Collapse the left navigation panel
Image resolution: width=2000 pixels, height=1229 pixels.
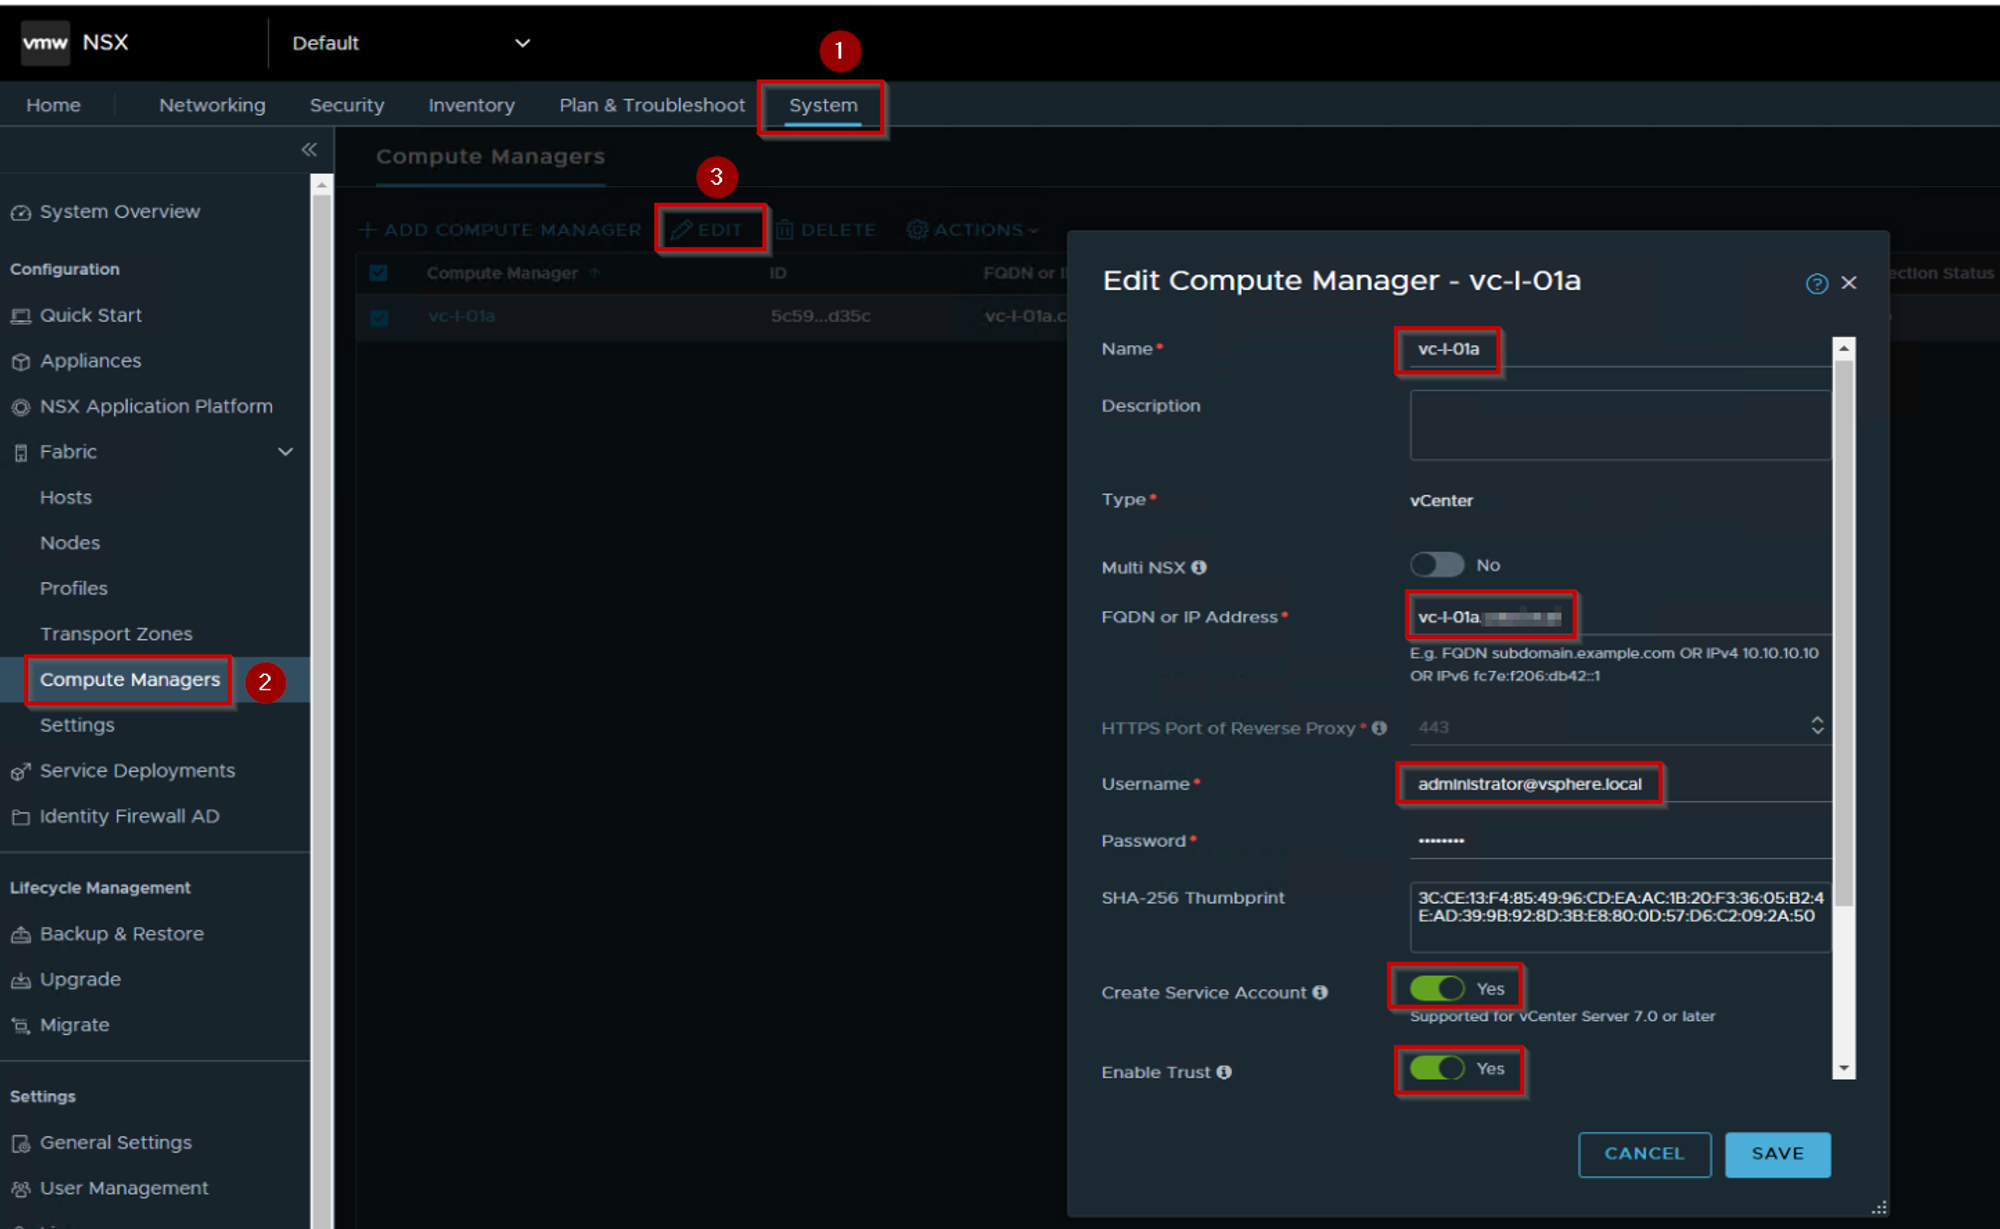[x=309, y=150]
